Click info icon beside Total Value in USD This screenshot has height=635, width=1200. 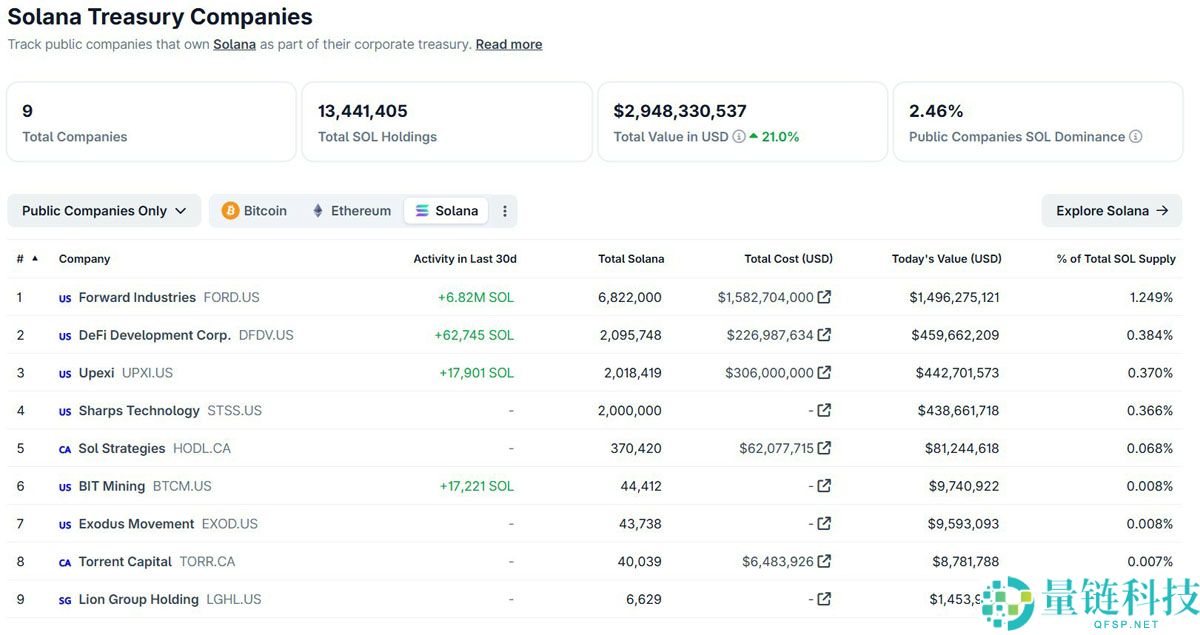739,137
